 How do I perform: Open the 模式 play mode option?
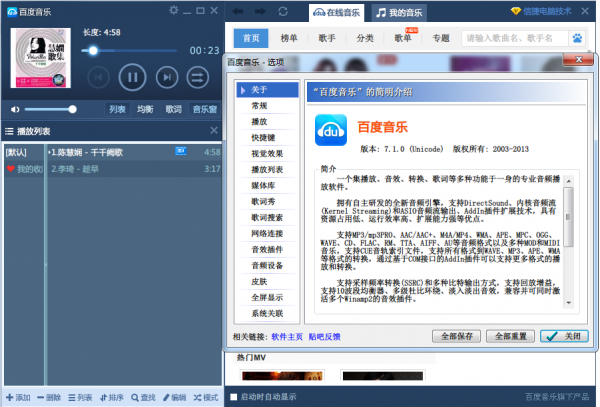205,397
